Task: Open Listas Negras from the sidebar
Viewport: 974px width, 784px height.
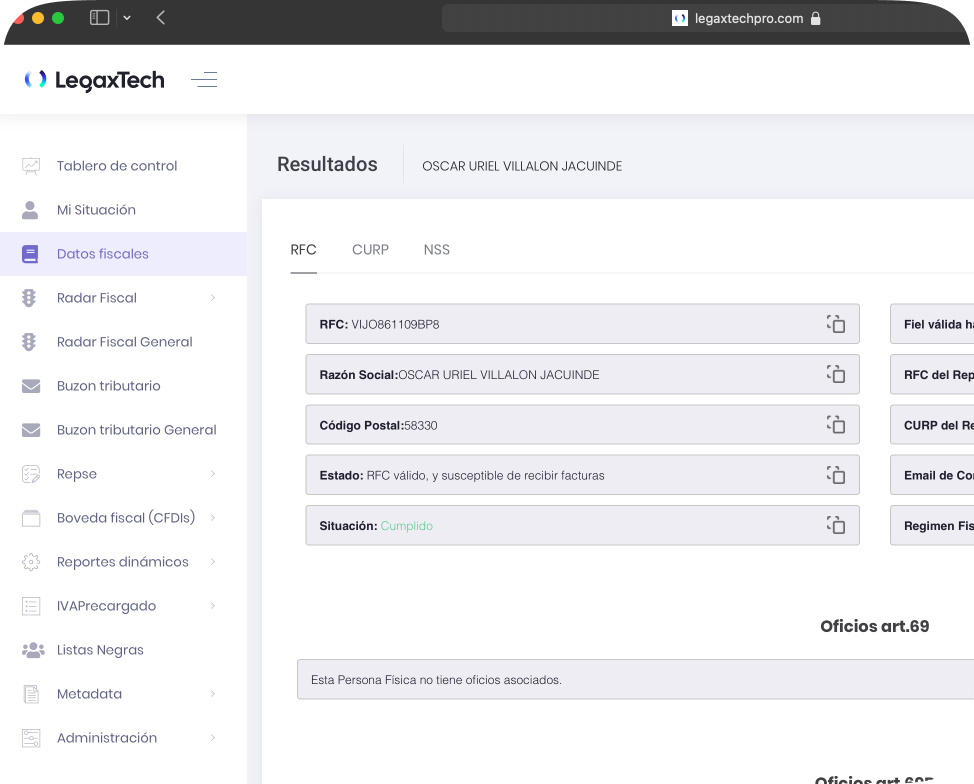Action: 100,650
